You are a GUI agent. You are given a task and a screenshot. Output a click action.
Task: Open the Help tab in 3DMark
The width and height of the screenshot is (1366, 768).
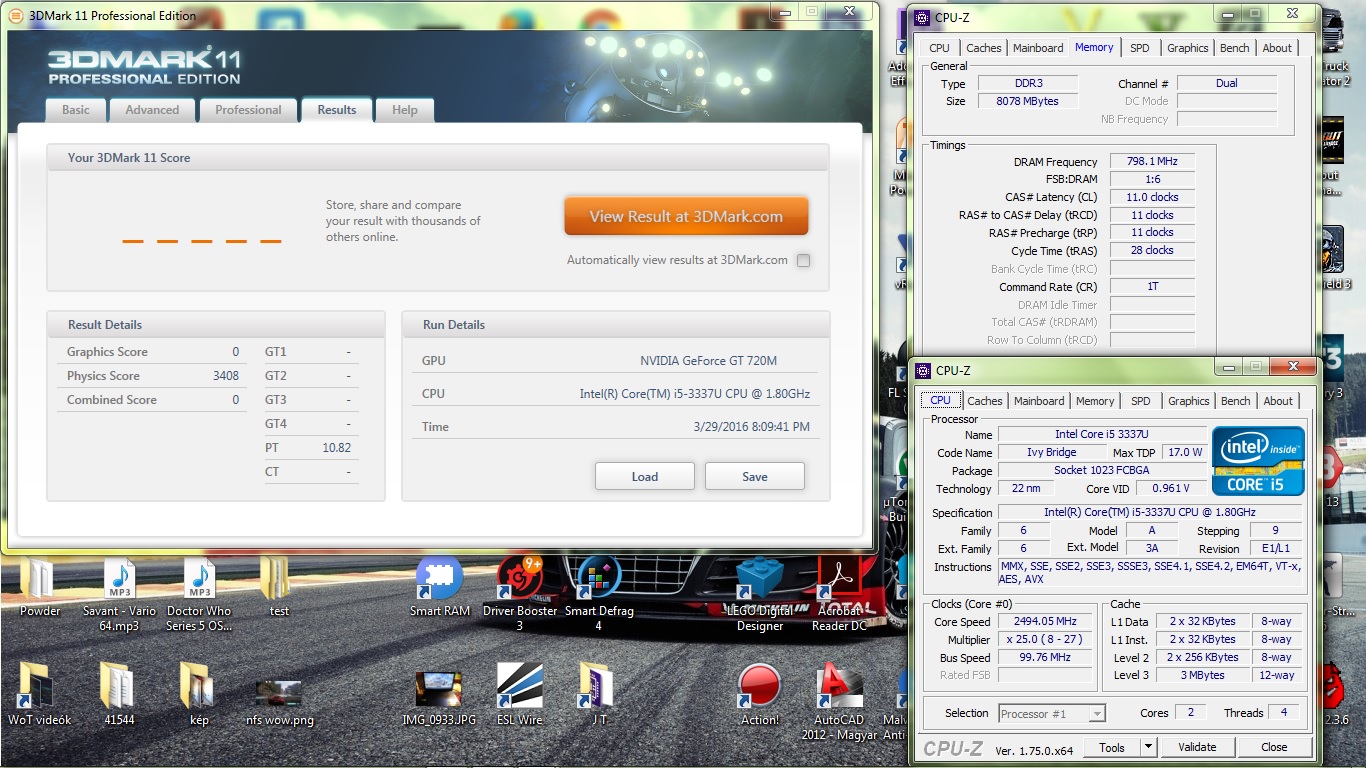pyautogui.click(x=405, y=110)
